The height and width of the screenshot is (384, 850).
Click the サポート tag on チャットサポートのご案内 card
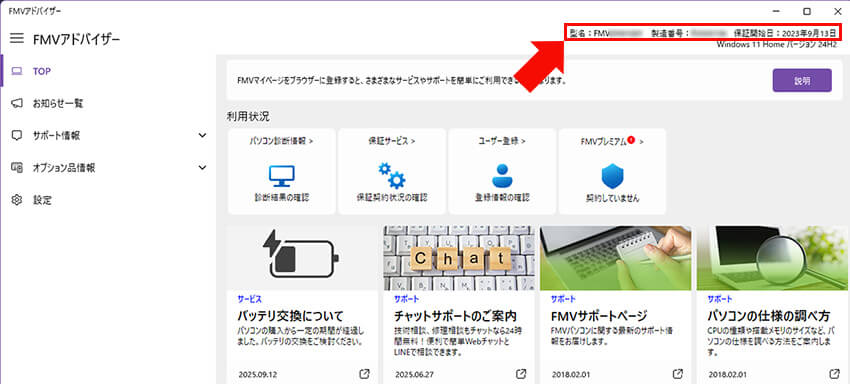[406, 299]
